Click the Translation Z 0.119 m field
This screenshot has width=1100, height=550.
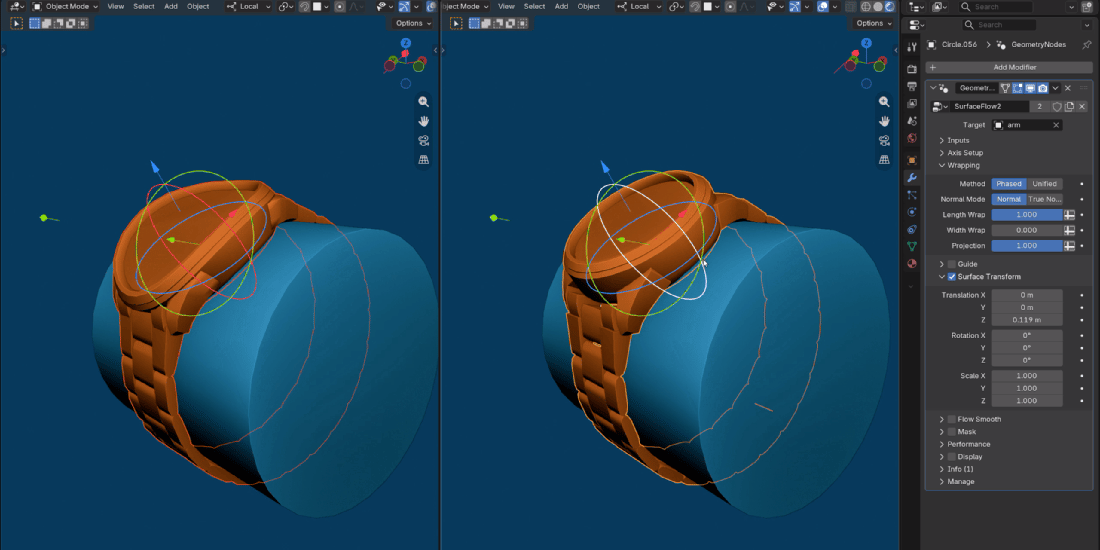1027,320
